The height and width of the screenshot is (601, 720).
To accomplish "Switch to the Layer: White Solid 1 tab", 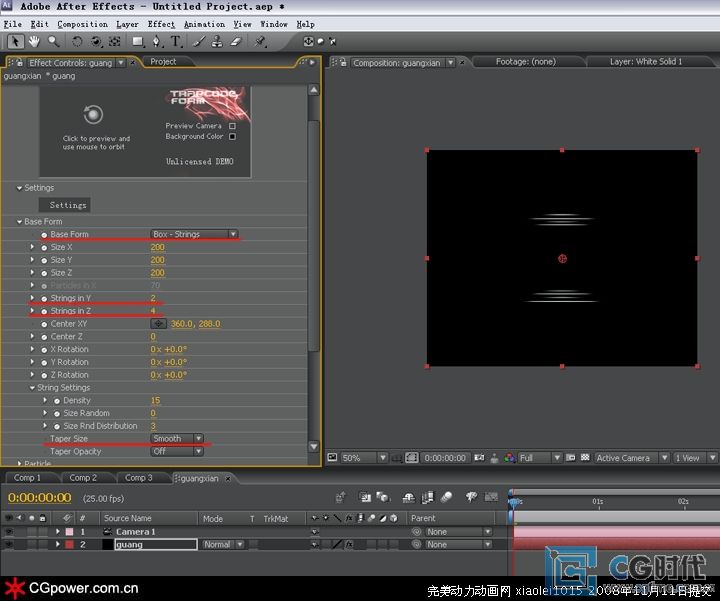I will [x=646, y=62].
